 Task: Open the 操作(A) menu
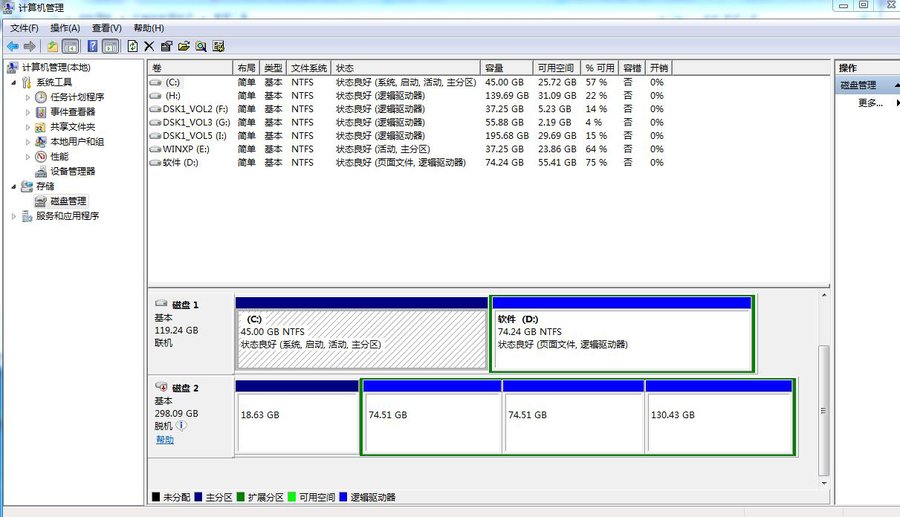click(65, 28)
